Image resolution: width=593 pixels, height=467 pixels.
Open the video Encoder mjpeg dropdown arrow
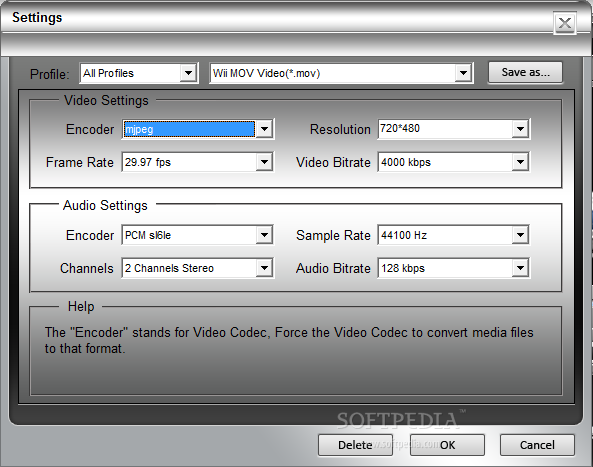[x=264, y=129]
